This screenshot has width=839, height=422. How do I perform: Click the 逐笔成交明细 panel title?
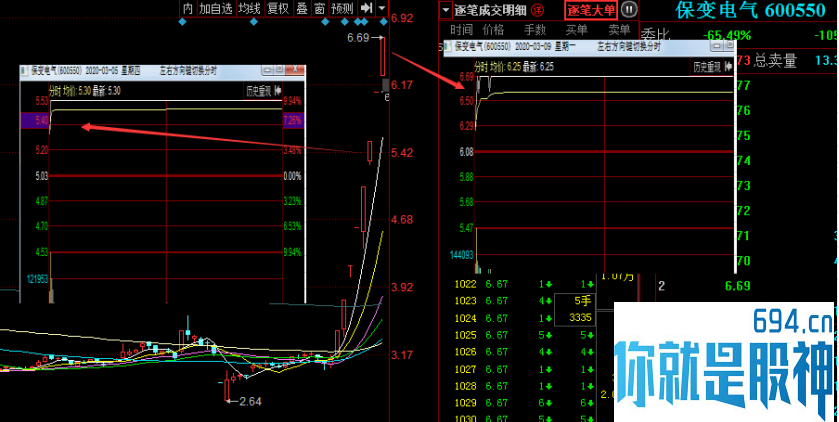491,10
